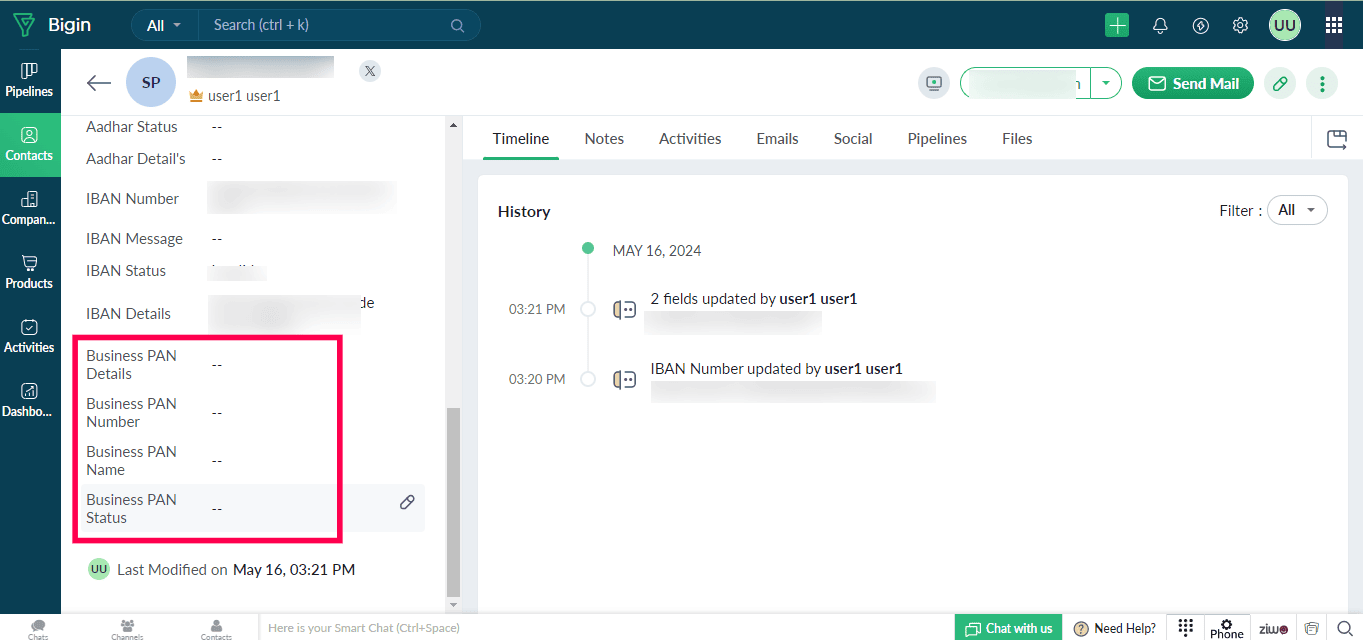Click the X (Twitter) icon beside contact name
1363x640 pixels.
370,71
